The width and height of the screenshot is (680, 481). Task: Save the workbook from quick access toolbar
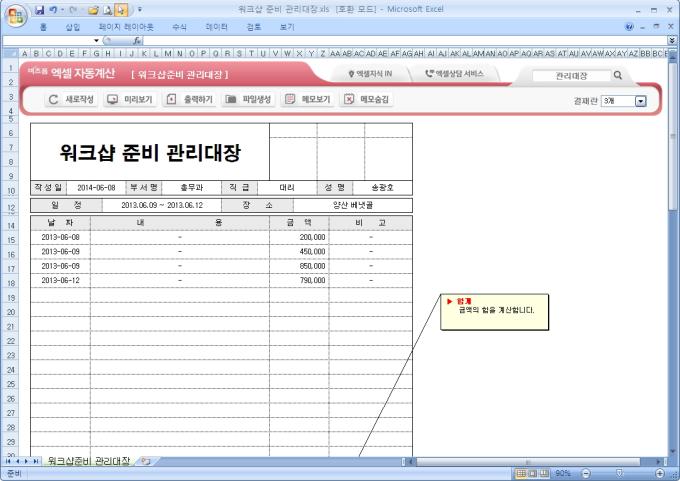[x=39, y=10]
